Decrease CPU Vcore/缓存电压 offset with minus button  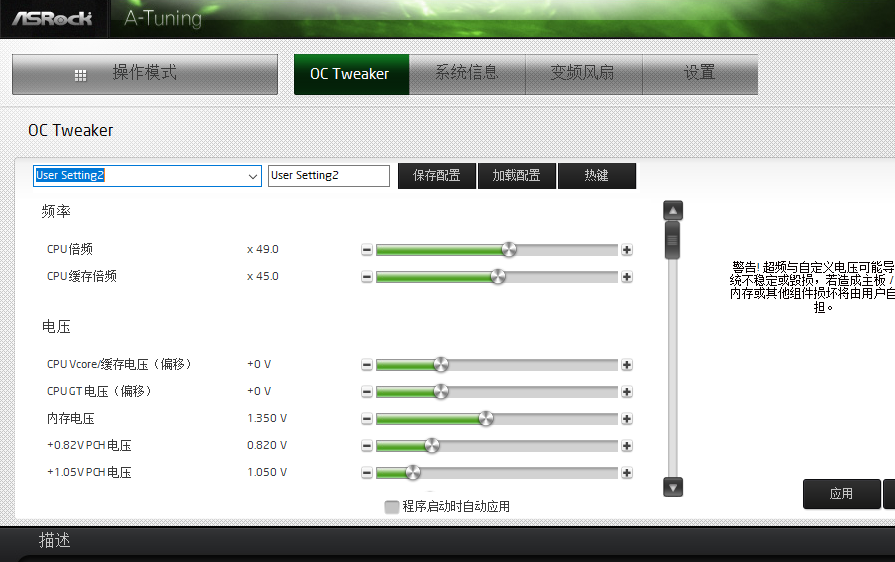(x=367, y=365)
